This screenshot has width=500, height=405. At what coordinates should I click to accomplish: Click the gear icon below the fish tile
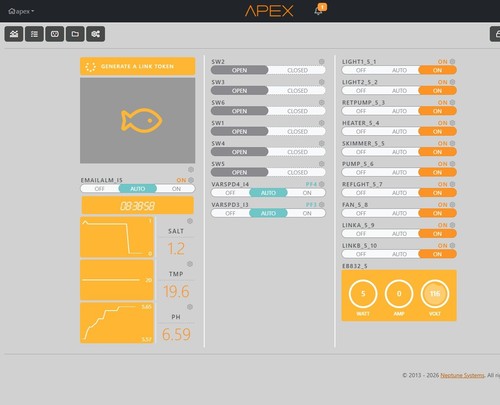coord(191,170)
